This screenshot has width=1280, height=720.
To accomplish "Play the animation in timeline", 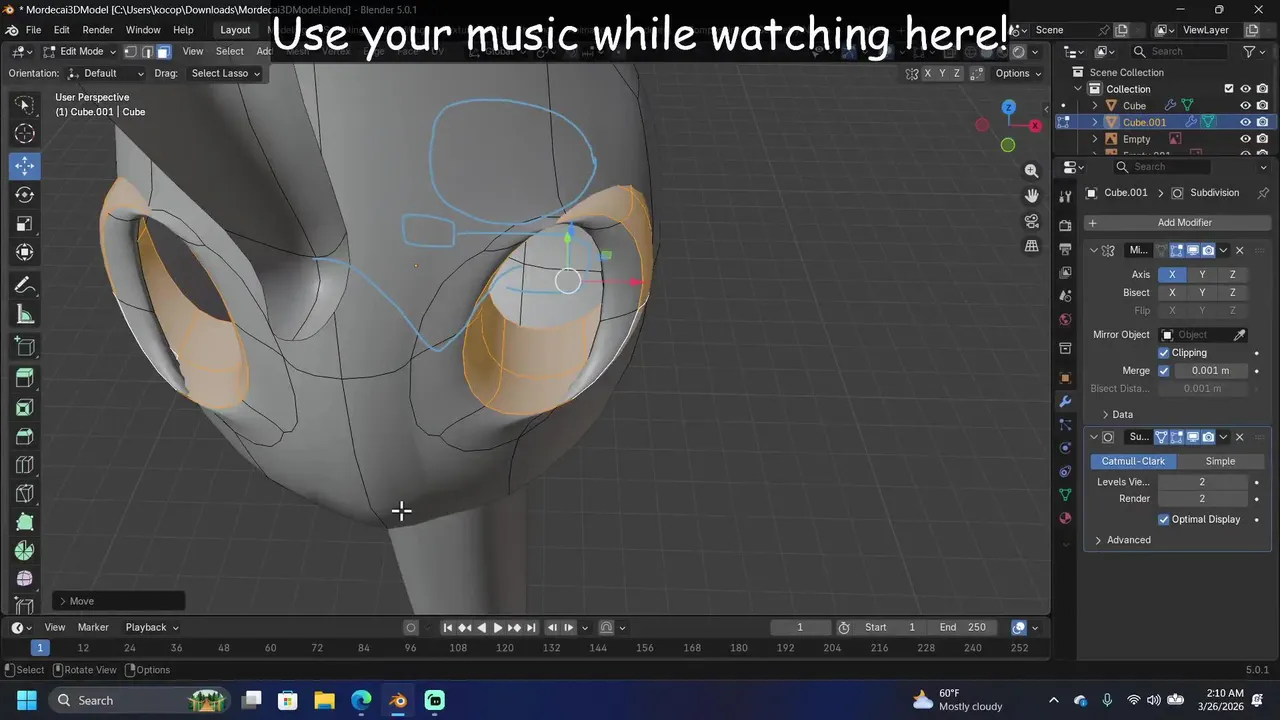I will (498, 628).
